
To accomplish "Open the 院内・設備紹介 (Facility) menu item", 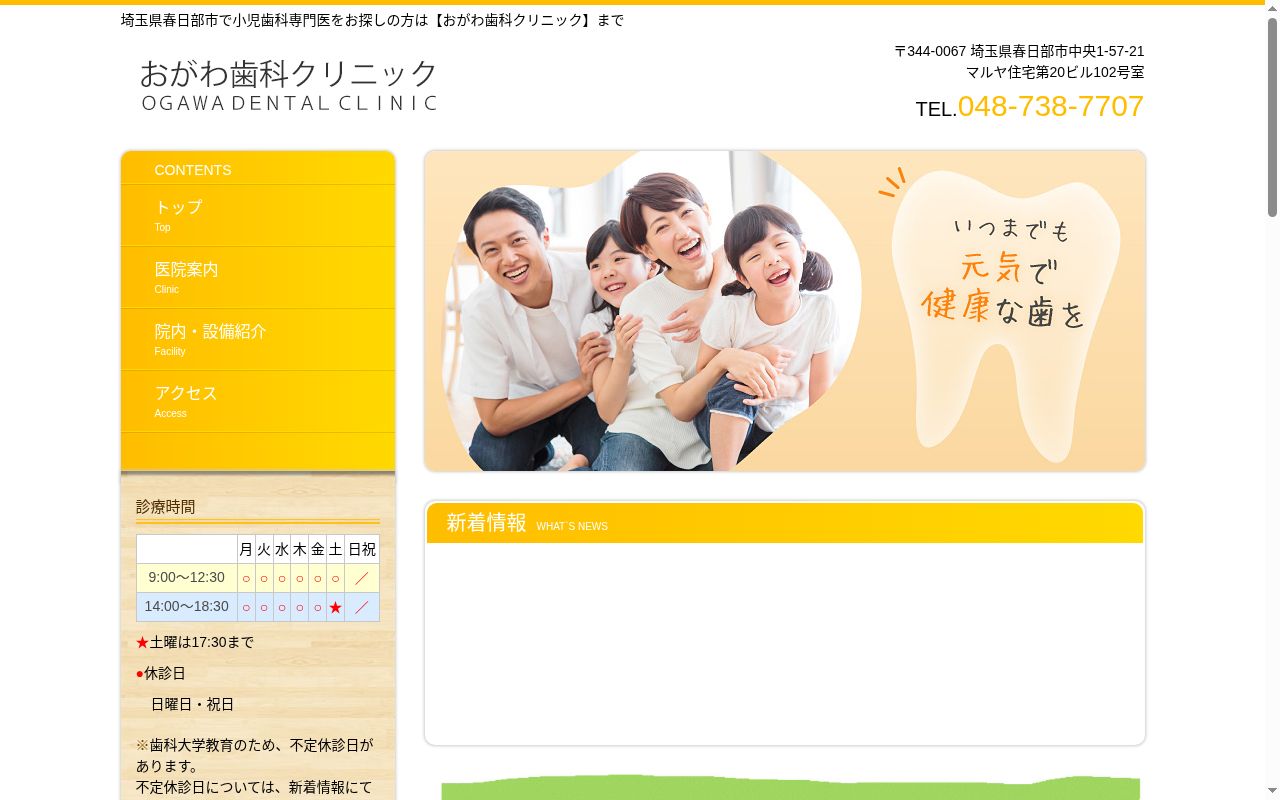I will [x=258, y=340].
